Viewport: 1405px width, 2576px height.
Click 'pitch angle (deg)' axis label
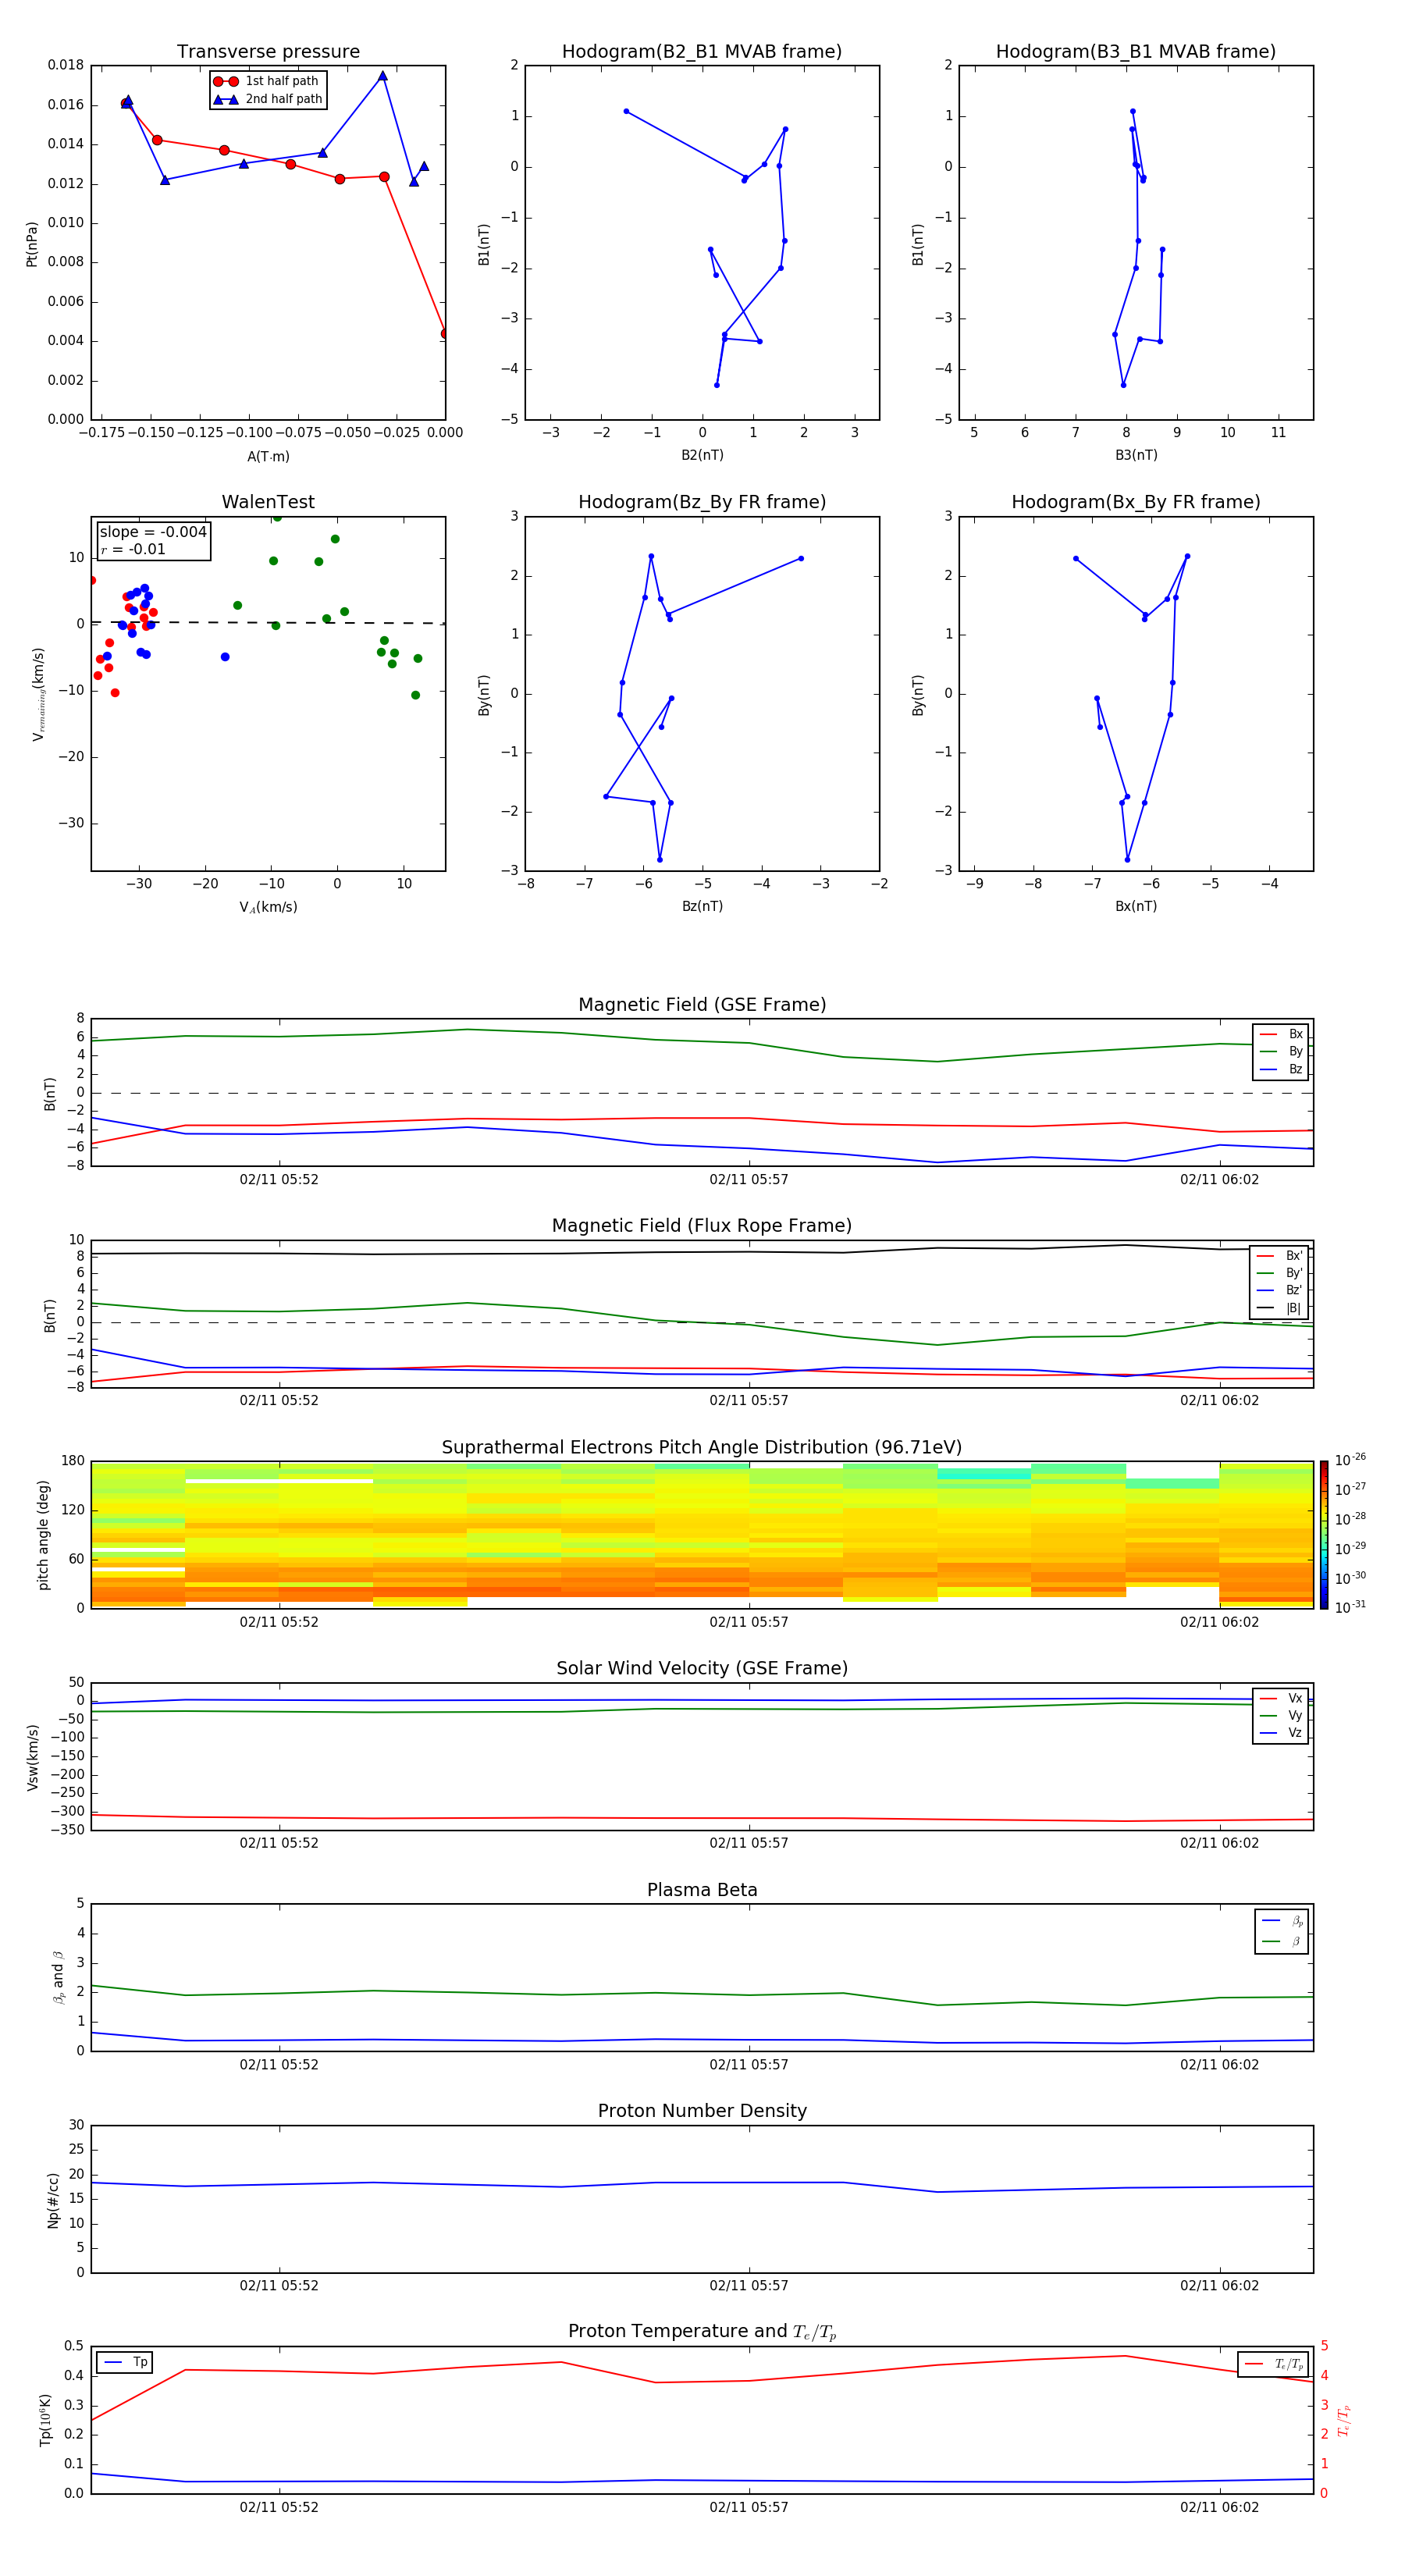pos(44,1535)
